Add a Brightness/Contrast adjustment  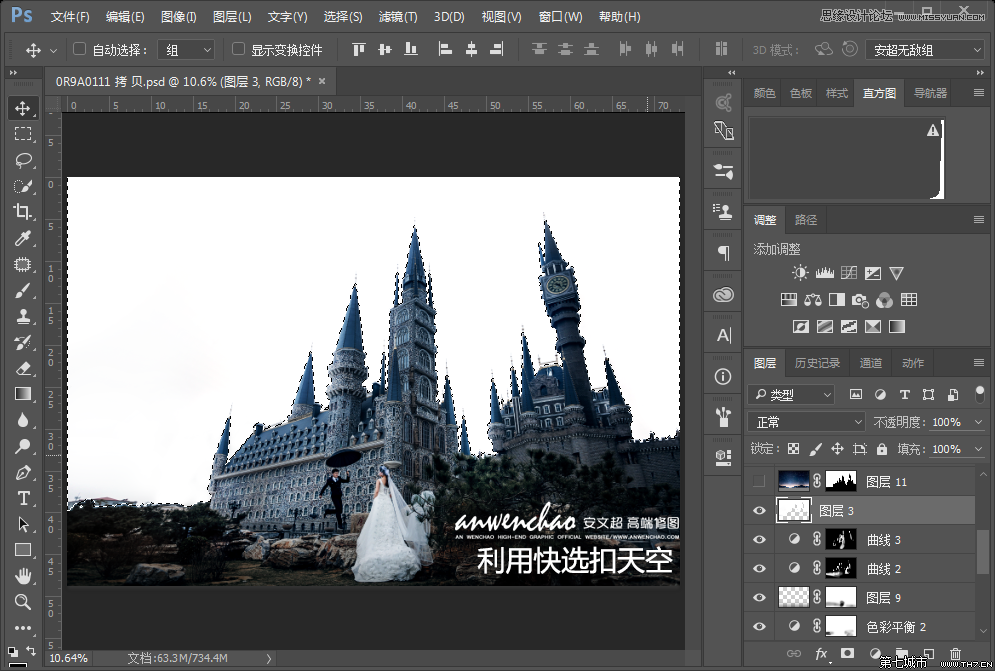point(800,273)
